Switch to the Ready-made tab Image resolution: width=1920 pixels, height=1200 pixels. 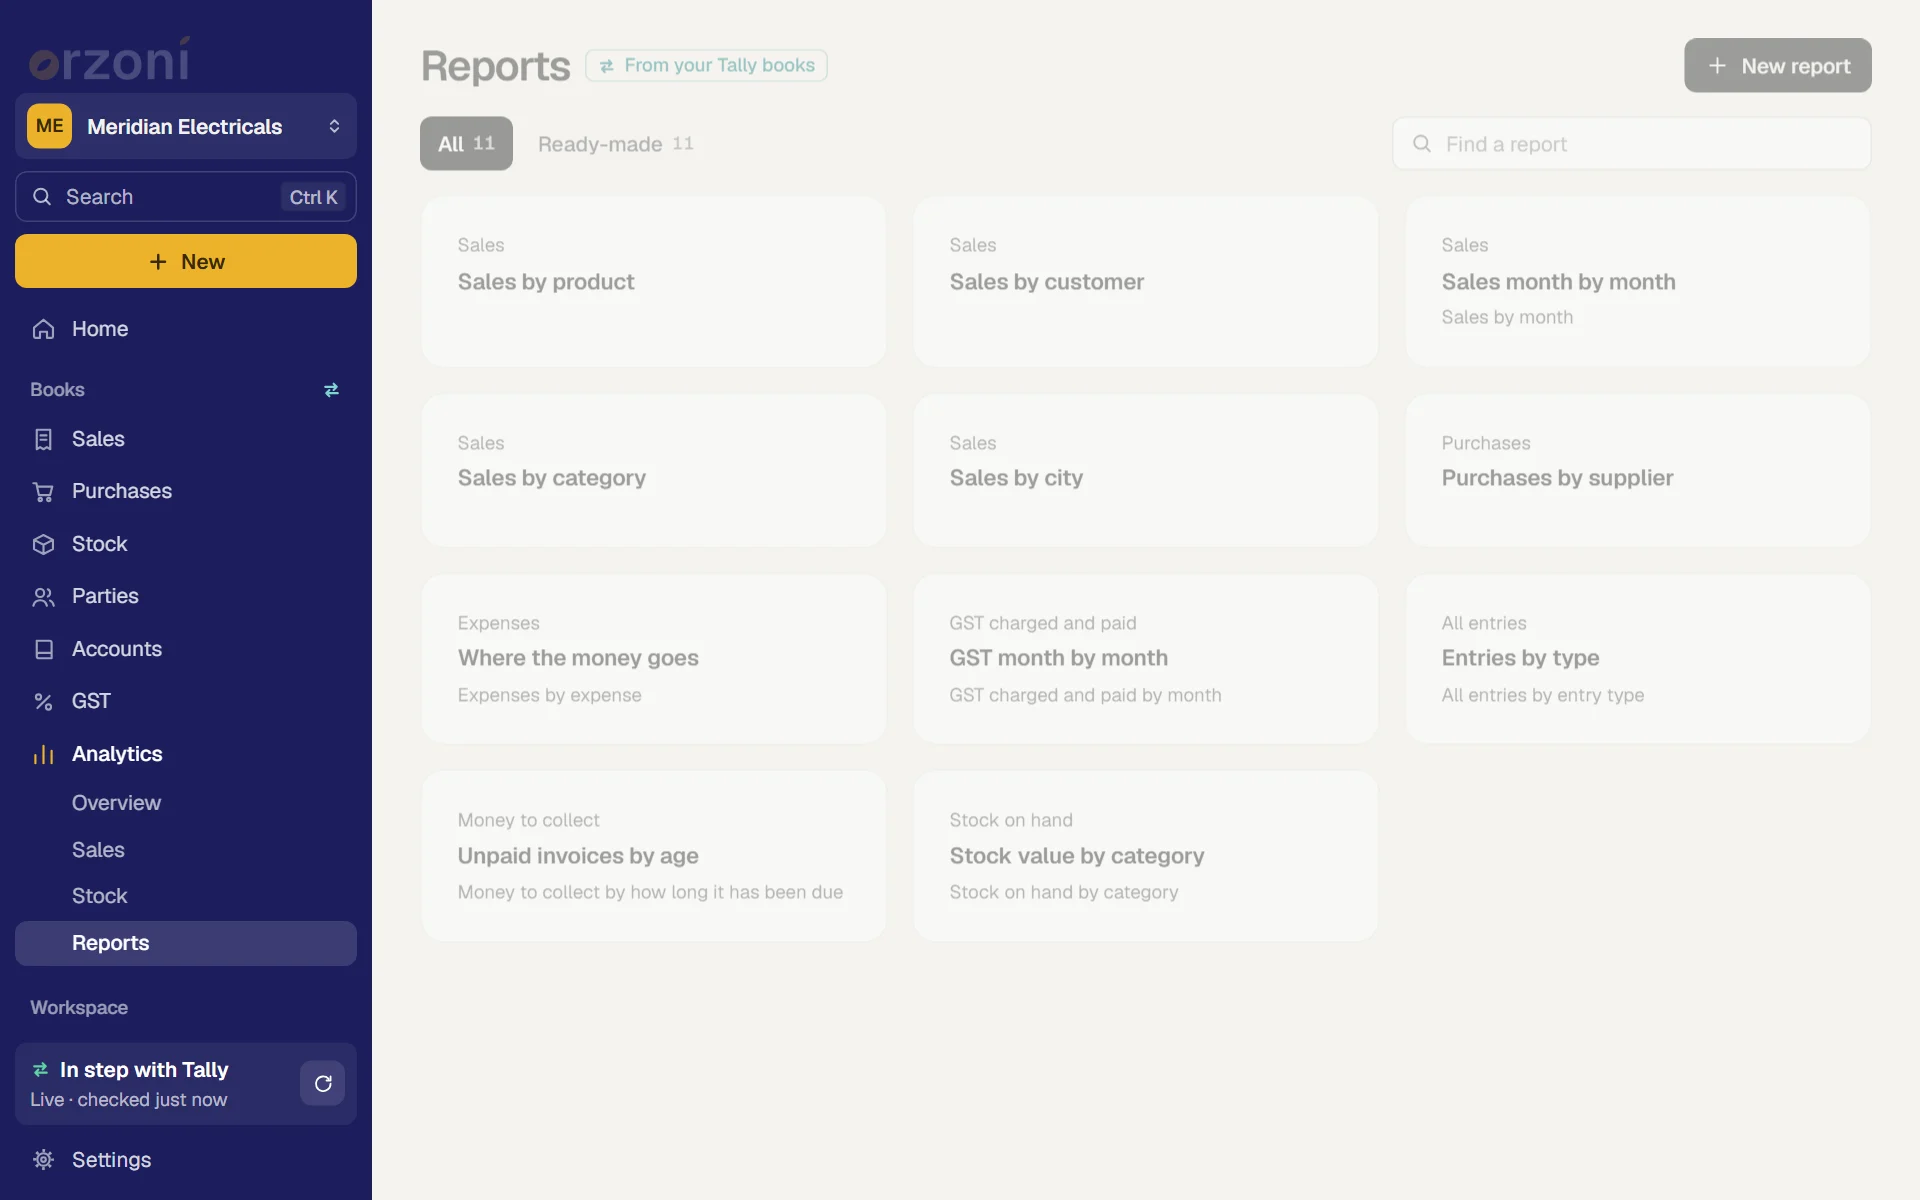point(616,144)
